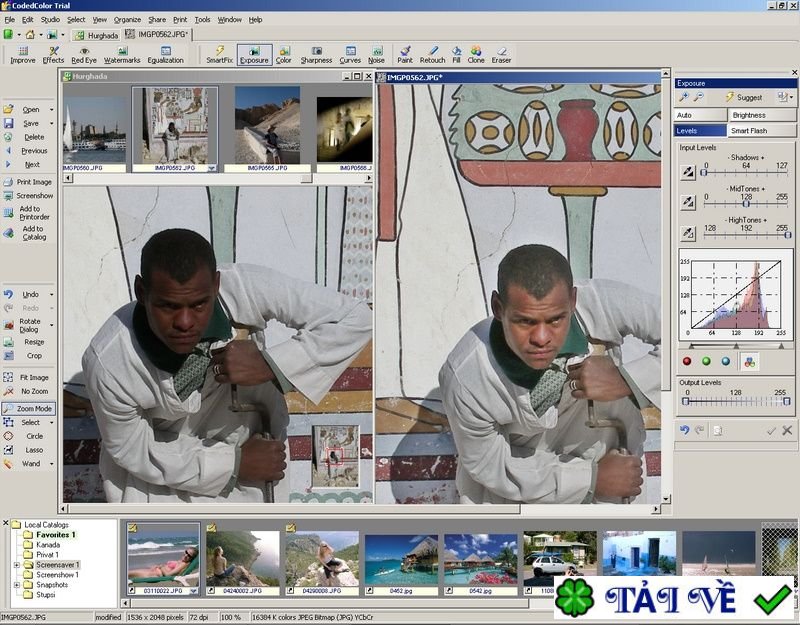The height and width of the screenshot is (625, 800).
Task: Click the MidTones slider handle
Action: (747, 205)
